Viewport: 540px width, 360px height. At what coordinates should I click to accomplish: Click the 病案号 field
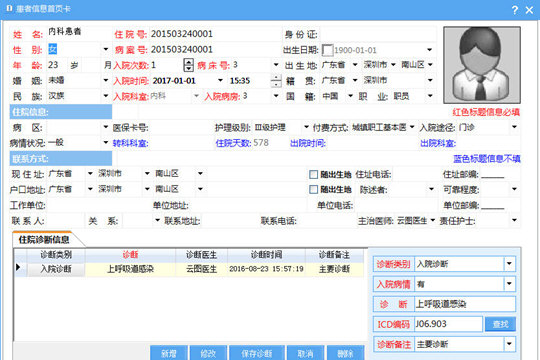pyautogui.click(x=215, y=49)
